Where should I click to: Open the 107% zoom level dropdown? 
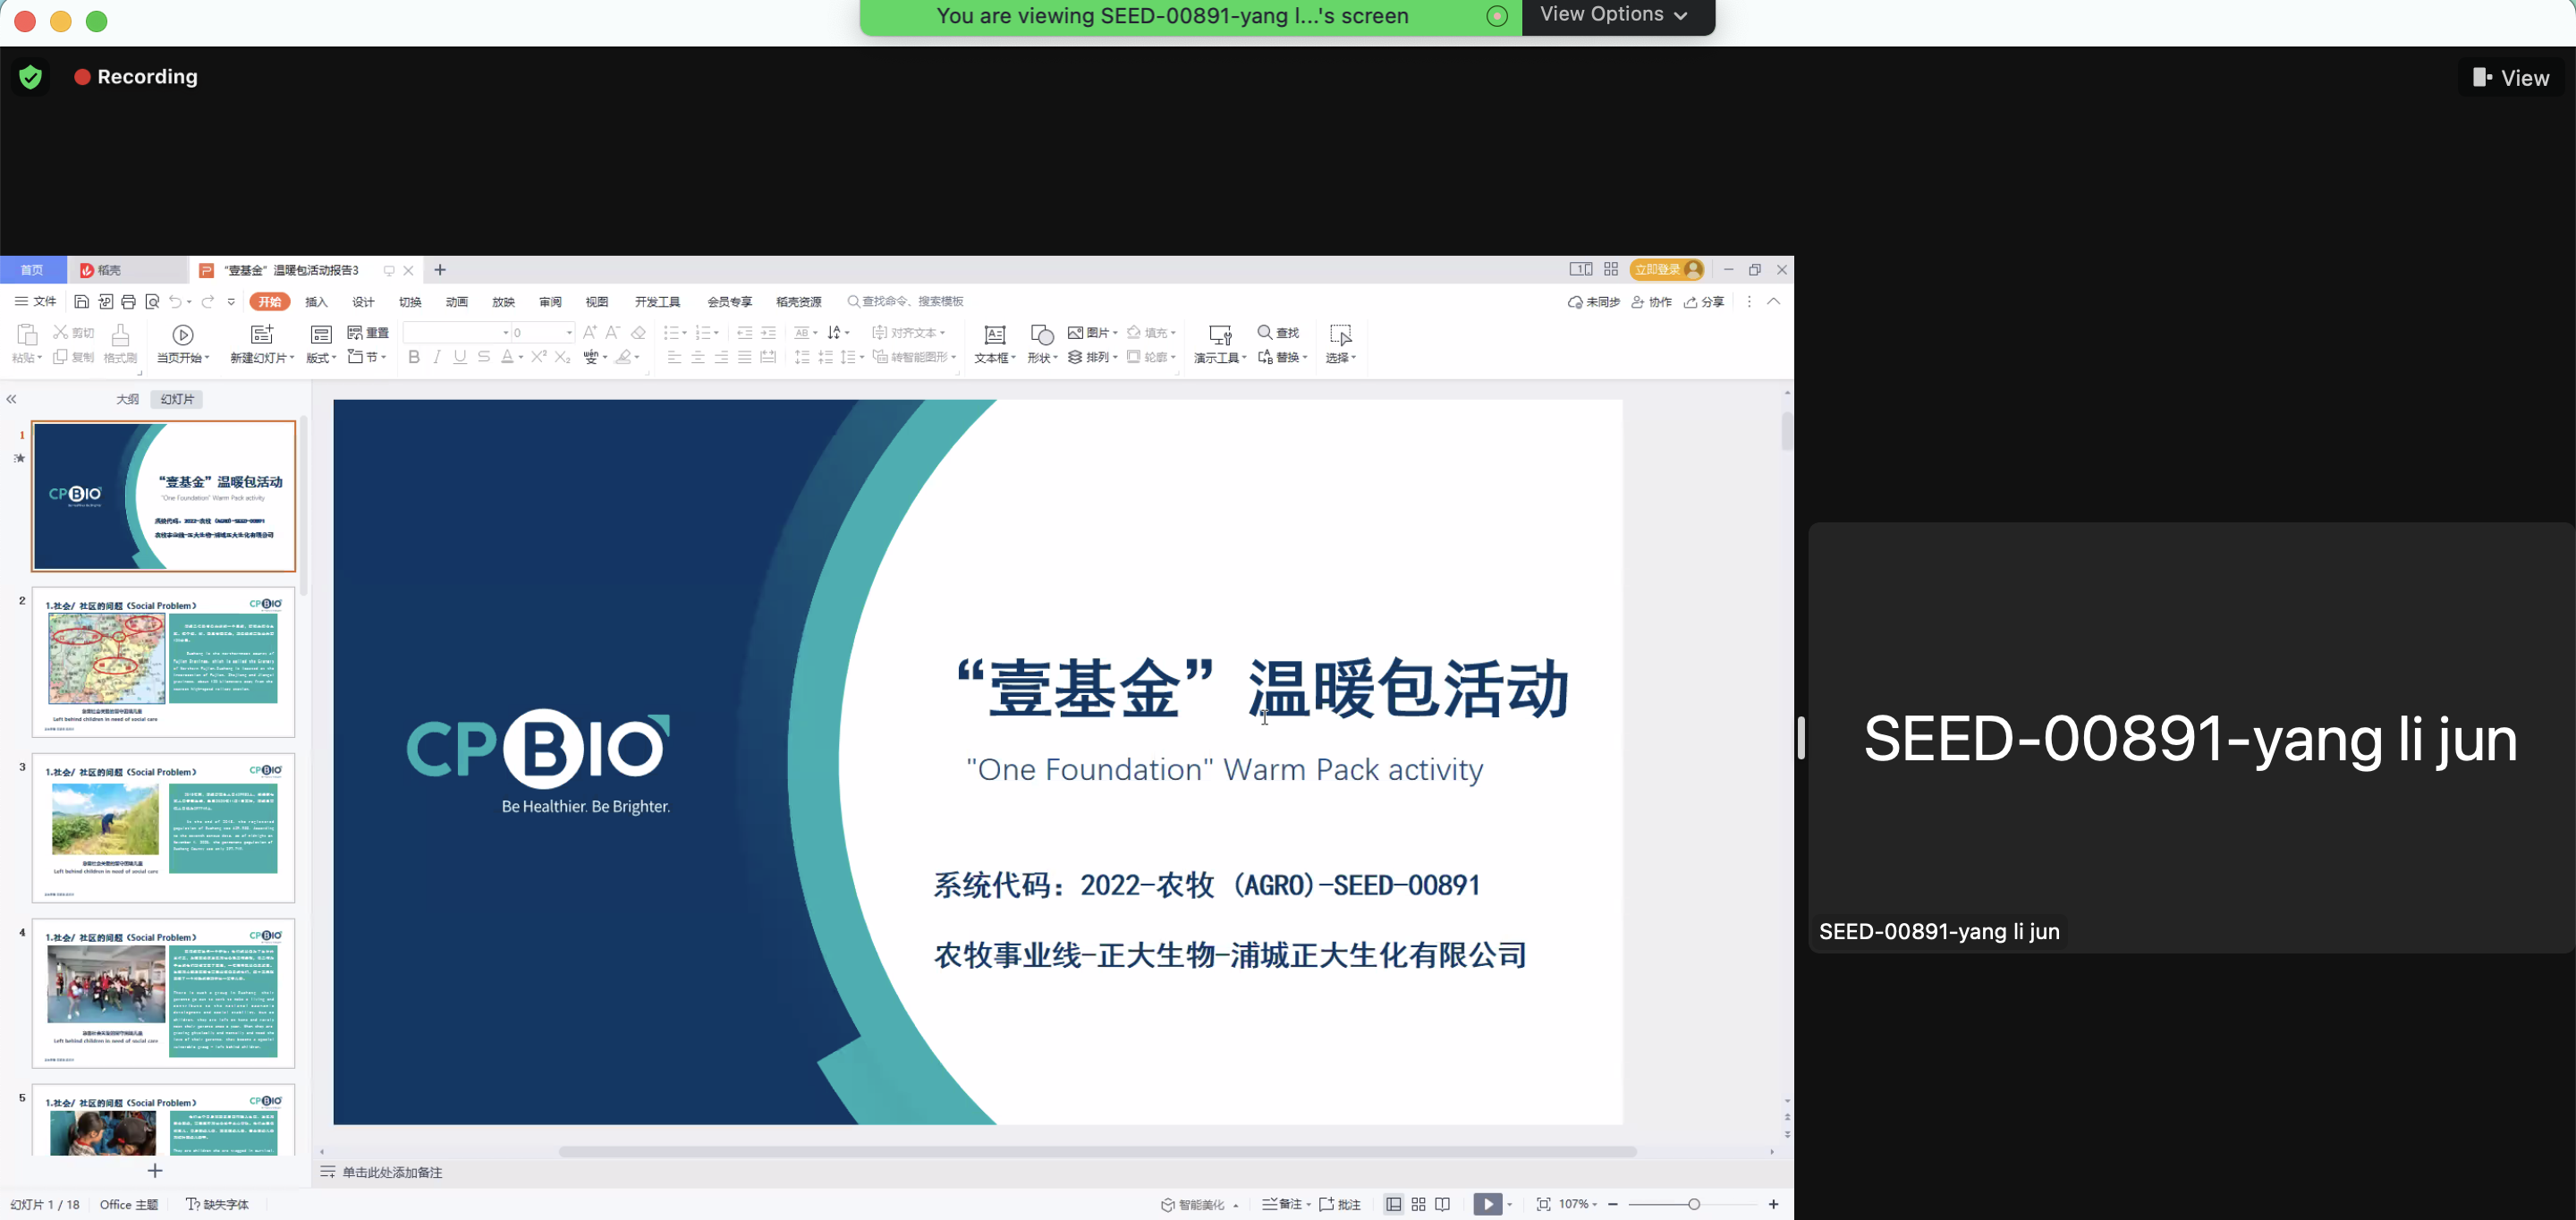point(1578,1204)
